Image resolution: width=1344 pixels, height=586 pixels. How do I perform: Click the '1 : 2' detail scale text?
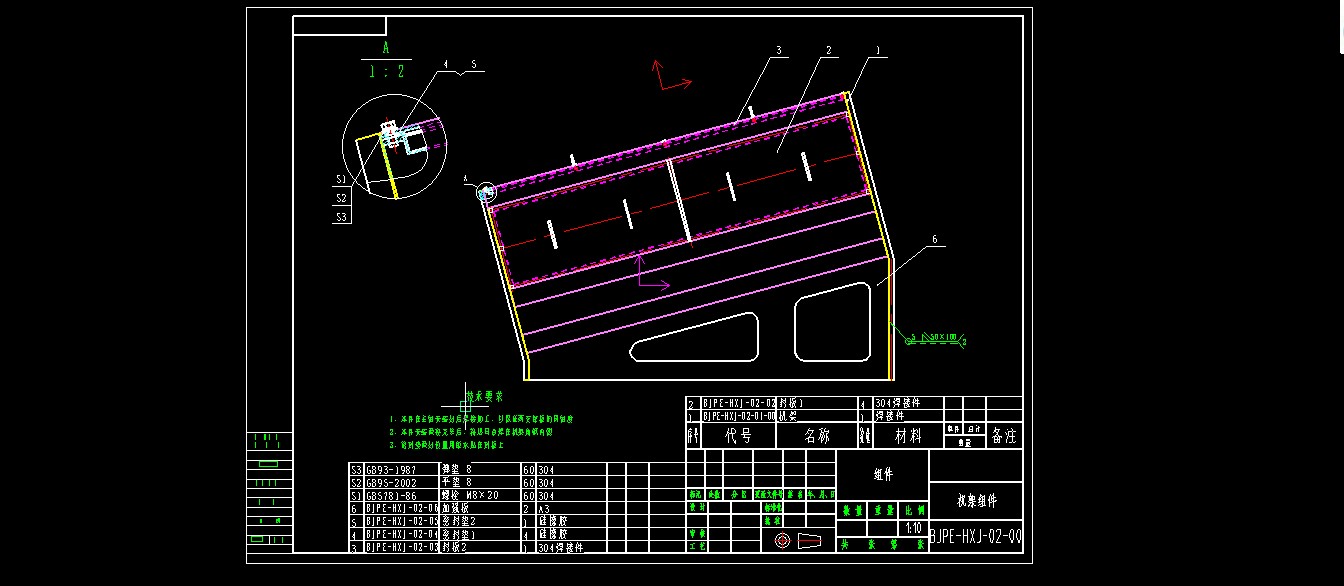click(386, 71)
